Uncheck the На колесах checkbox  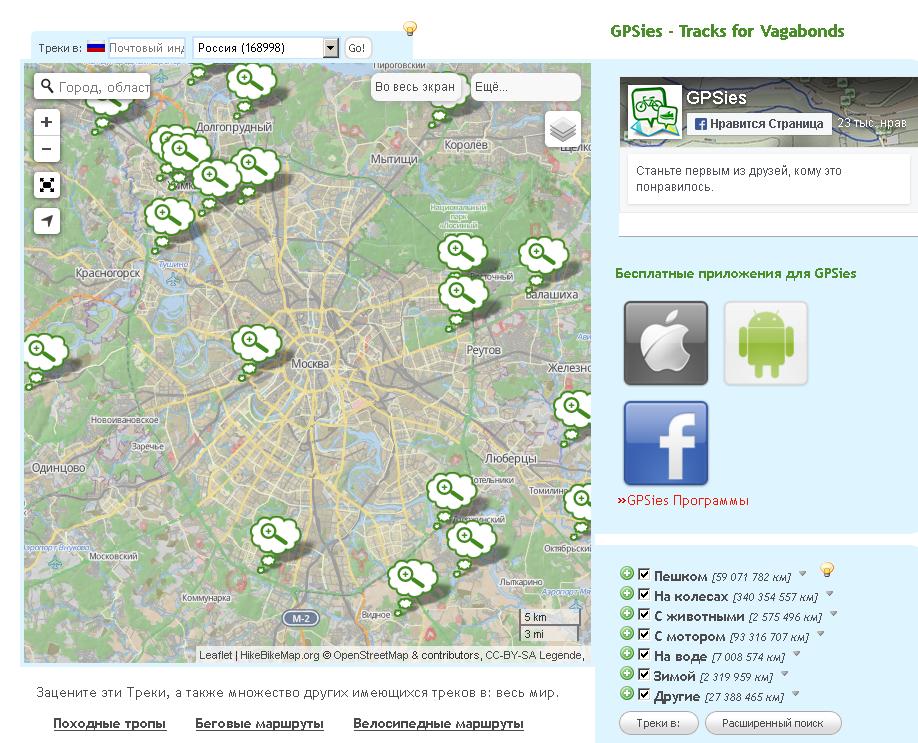point(644,594)
